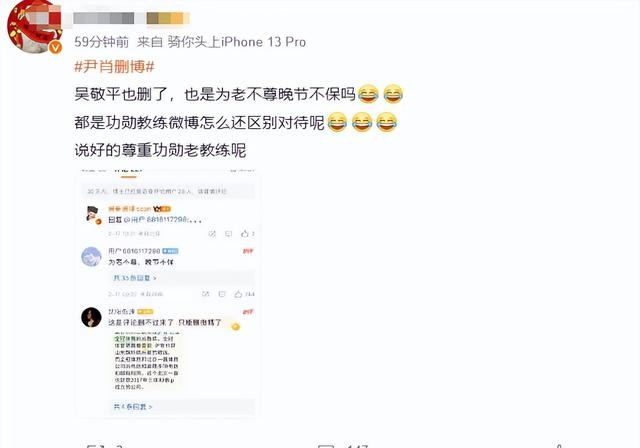Image resolution: width=640 pixels, height=448 pixels.
Task: Open the #尹肖删博# hashtag topic
Action: pyautogui.click(x=115, y=67)
